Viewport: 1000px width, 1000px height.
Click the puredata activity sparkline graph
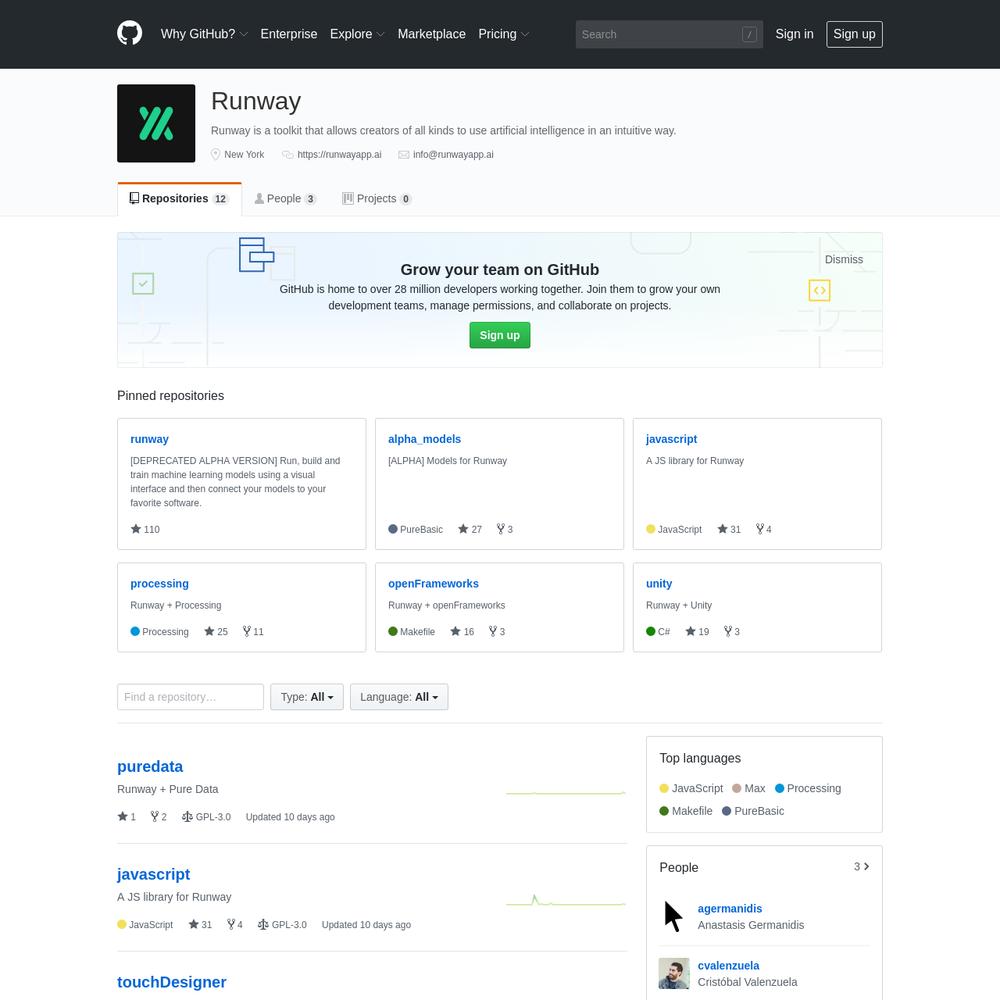pos(566,793)
